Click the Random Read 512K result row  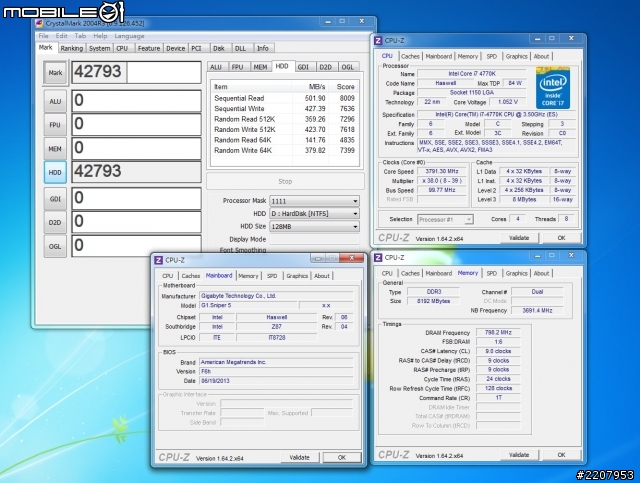pos(284,119)
